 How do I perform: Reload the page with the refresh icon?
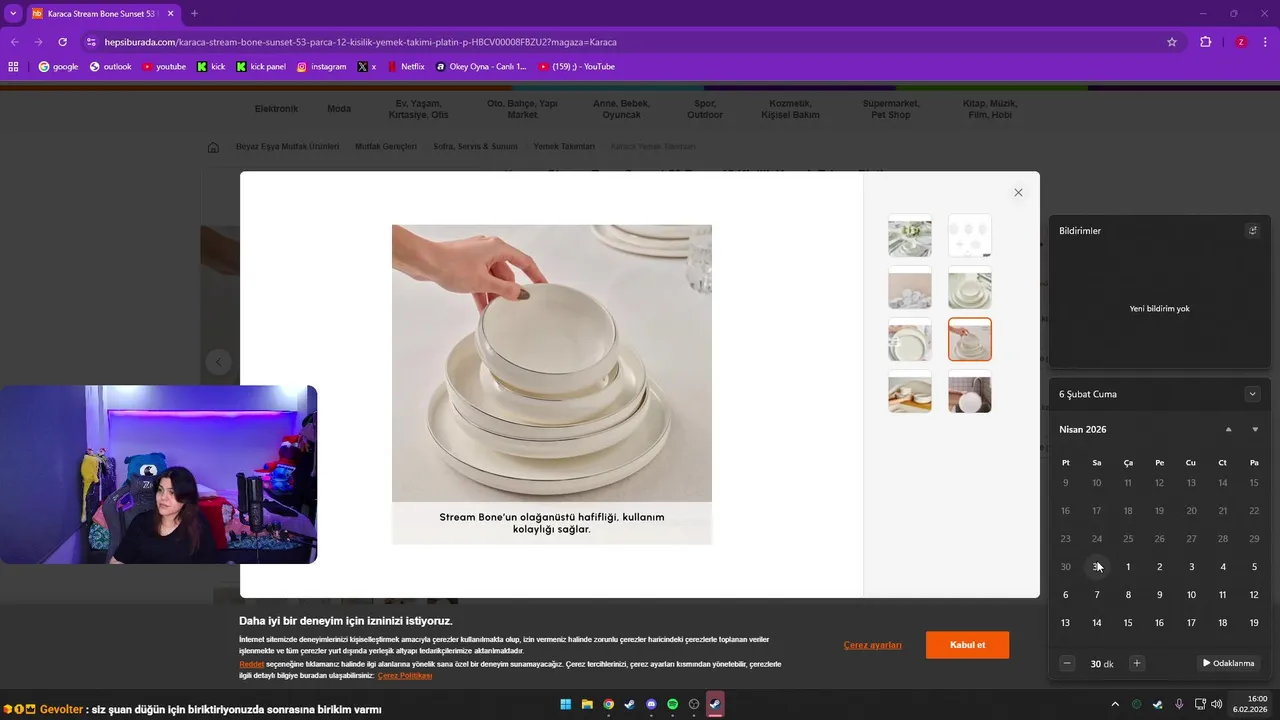tap(62, 42)
